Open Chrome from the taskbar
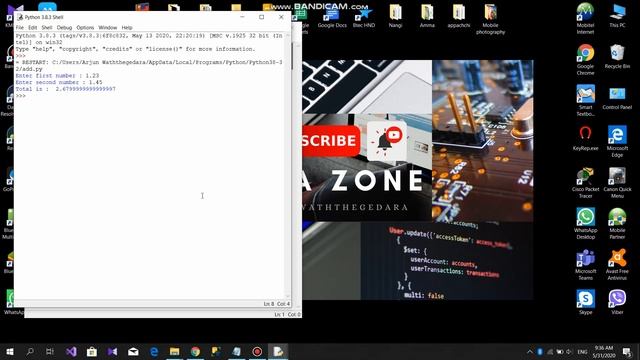 [195, 351]
